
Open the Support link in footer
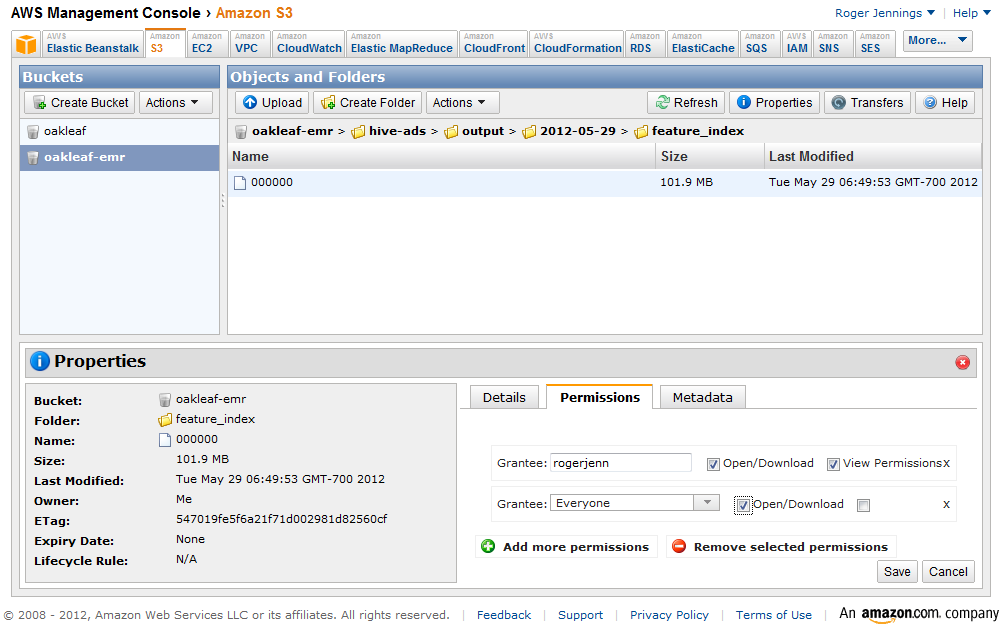580,615
